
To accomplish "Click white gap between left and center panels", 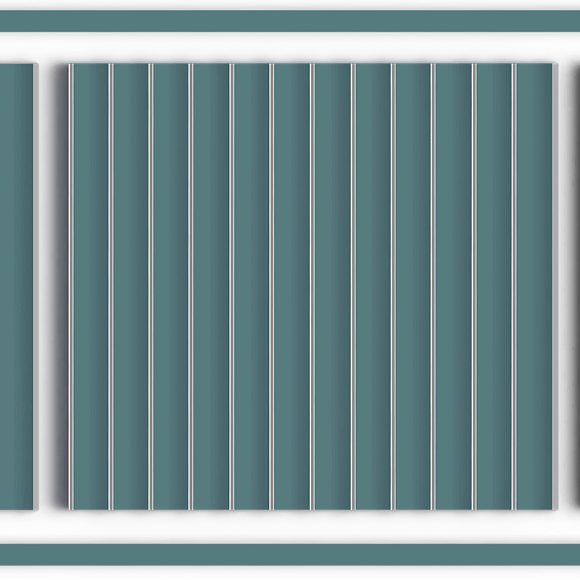I will point(51,287).
